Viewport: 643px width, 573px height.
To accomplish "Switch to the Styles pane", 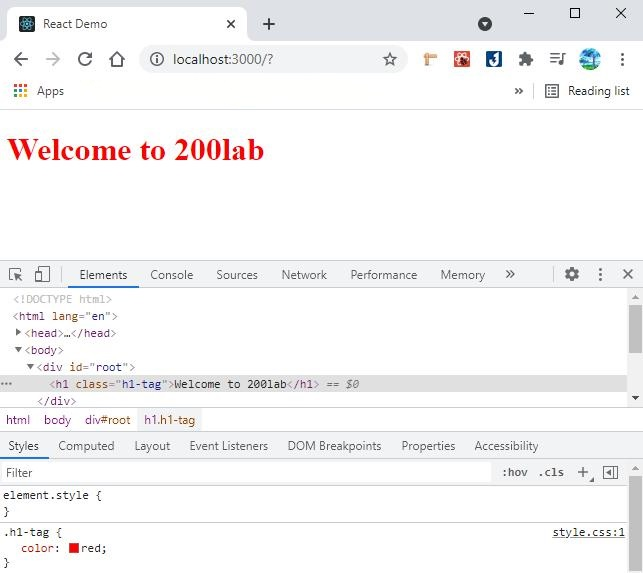I will 23,446.
